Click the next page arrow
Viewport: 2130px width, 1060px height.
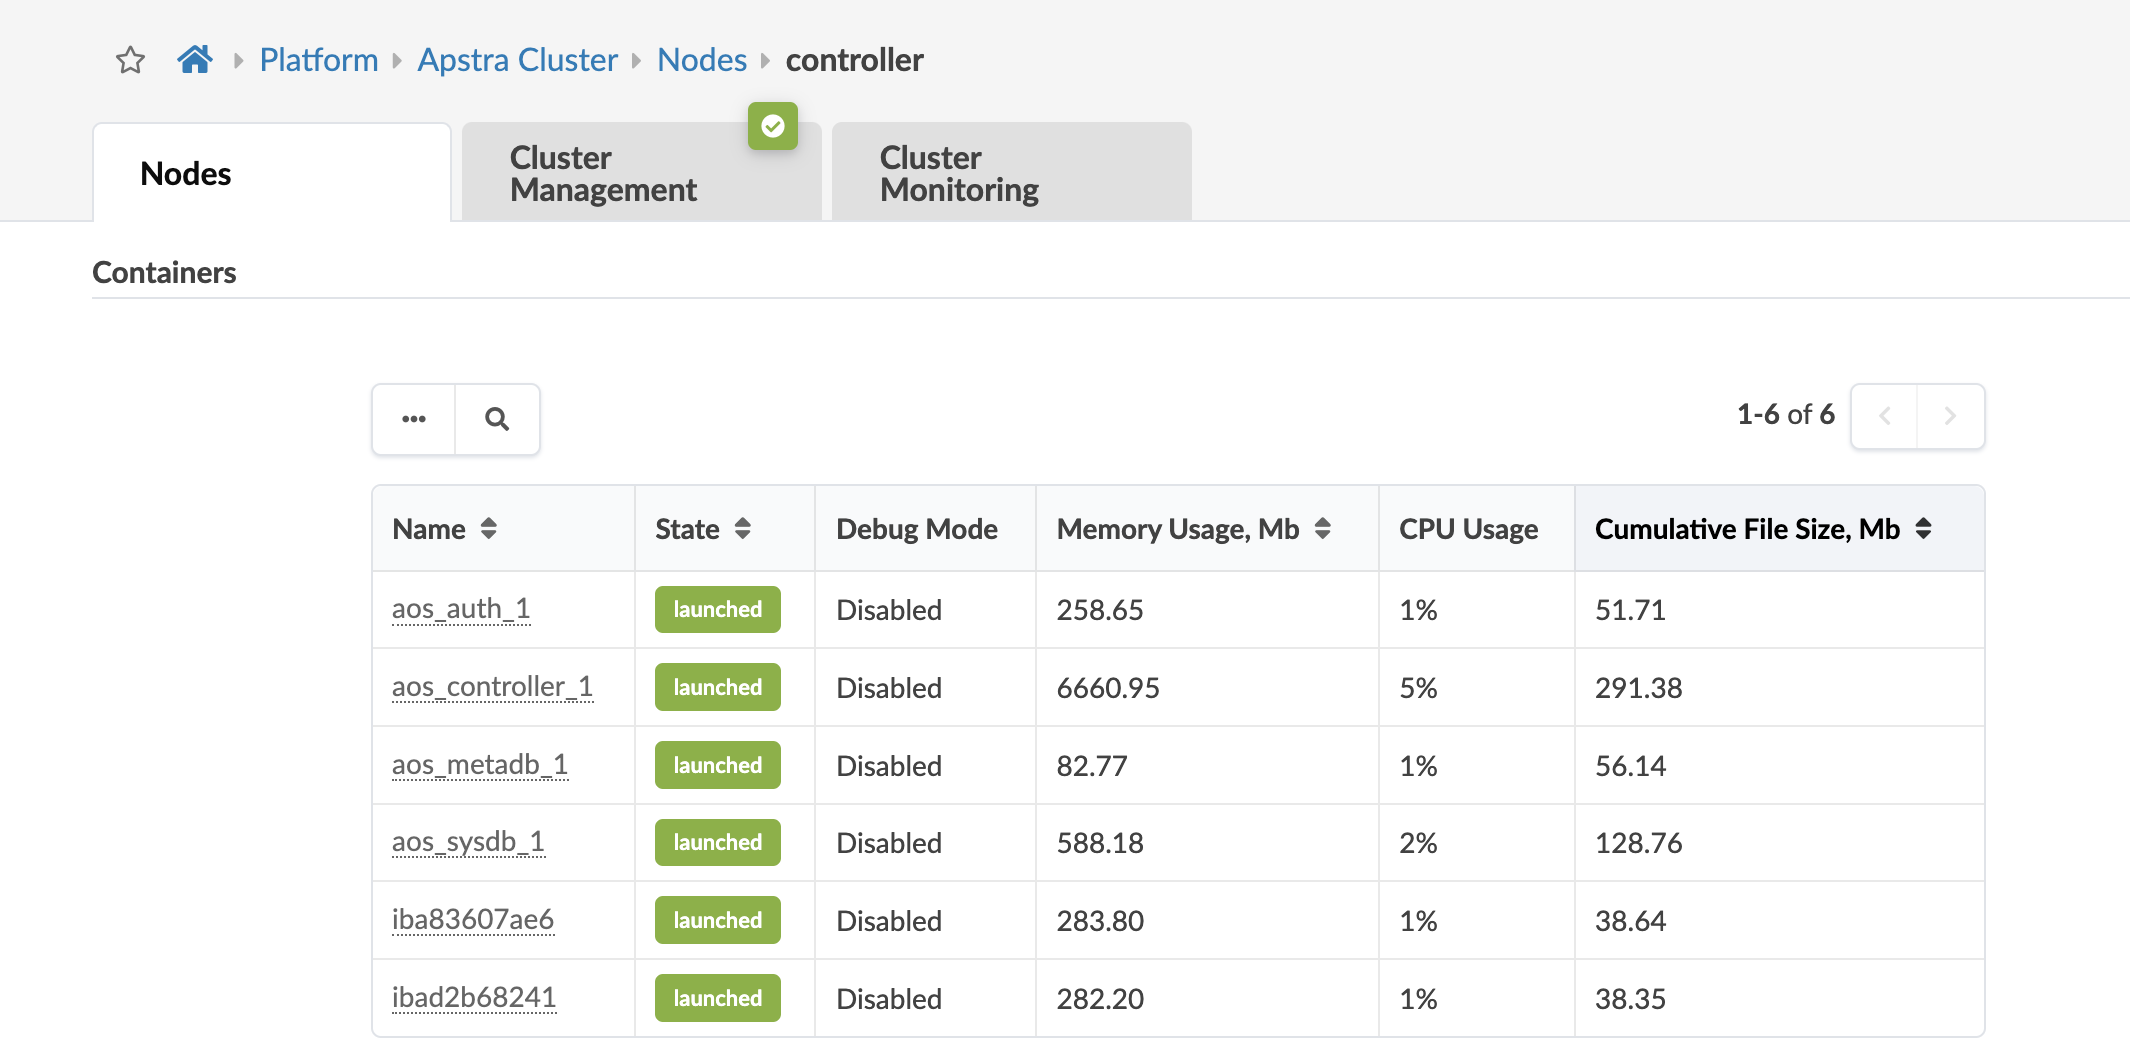1950,416
